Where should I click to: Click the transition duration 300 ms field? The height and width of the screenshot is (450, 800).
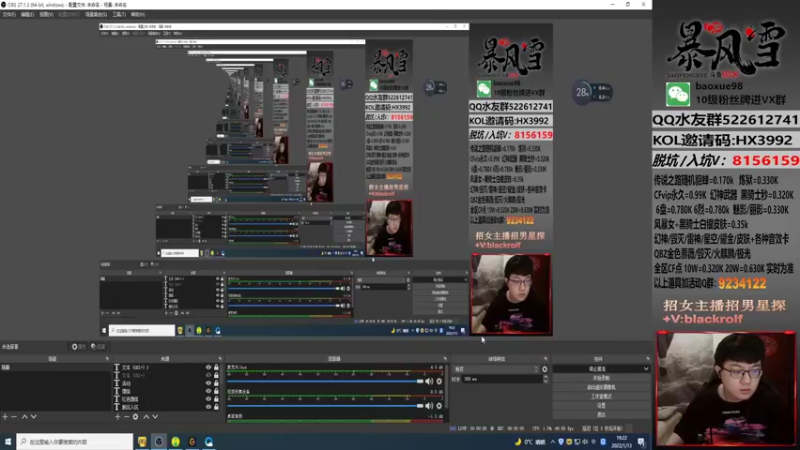point(502,379)
